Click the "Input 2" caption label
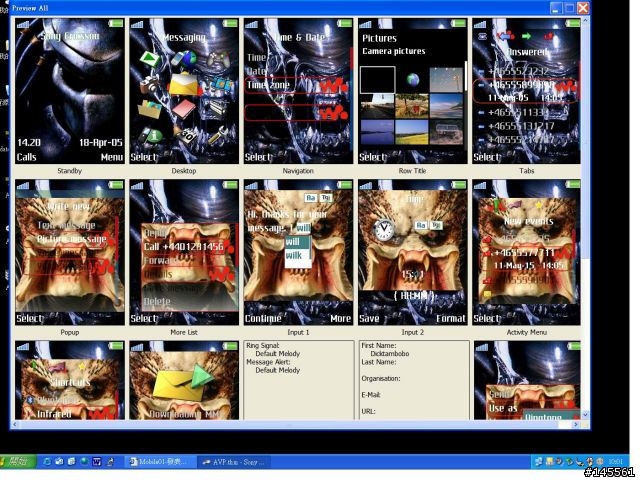 pyautogui.click(x=412, y=332)
